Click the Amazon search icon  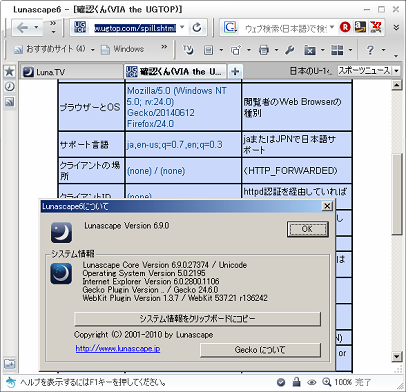tap(360, 27)
